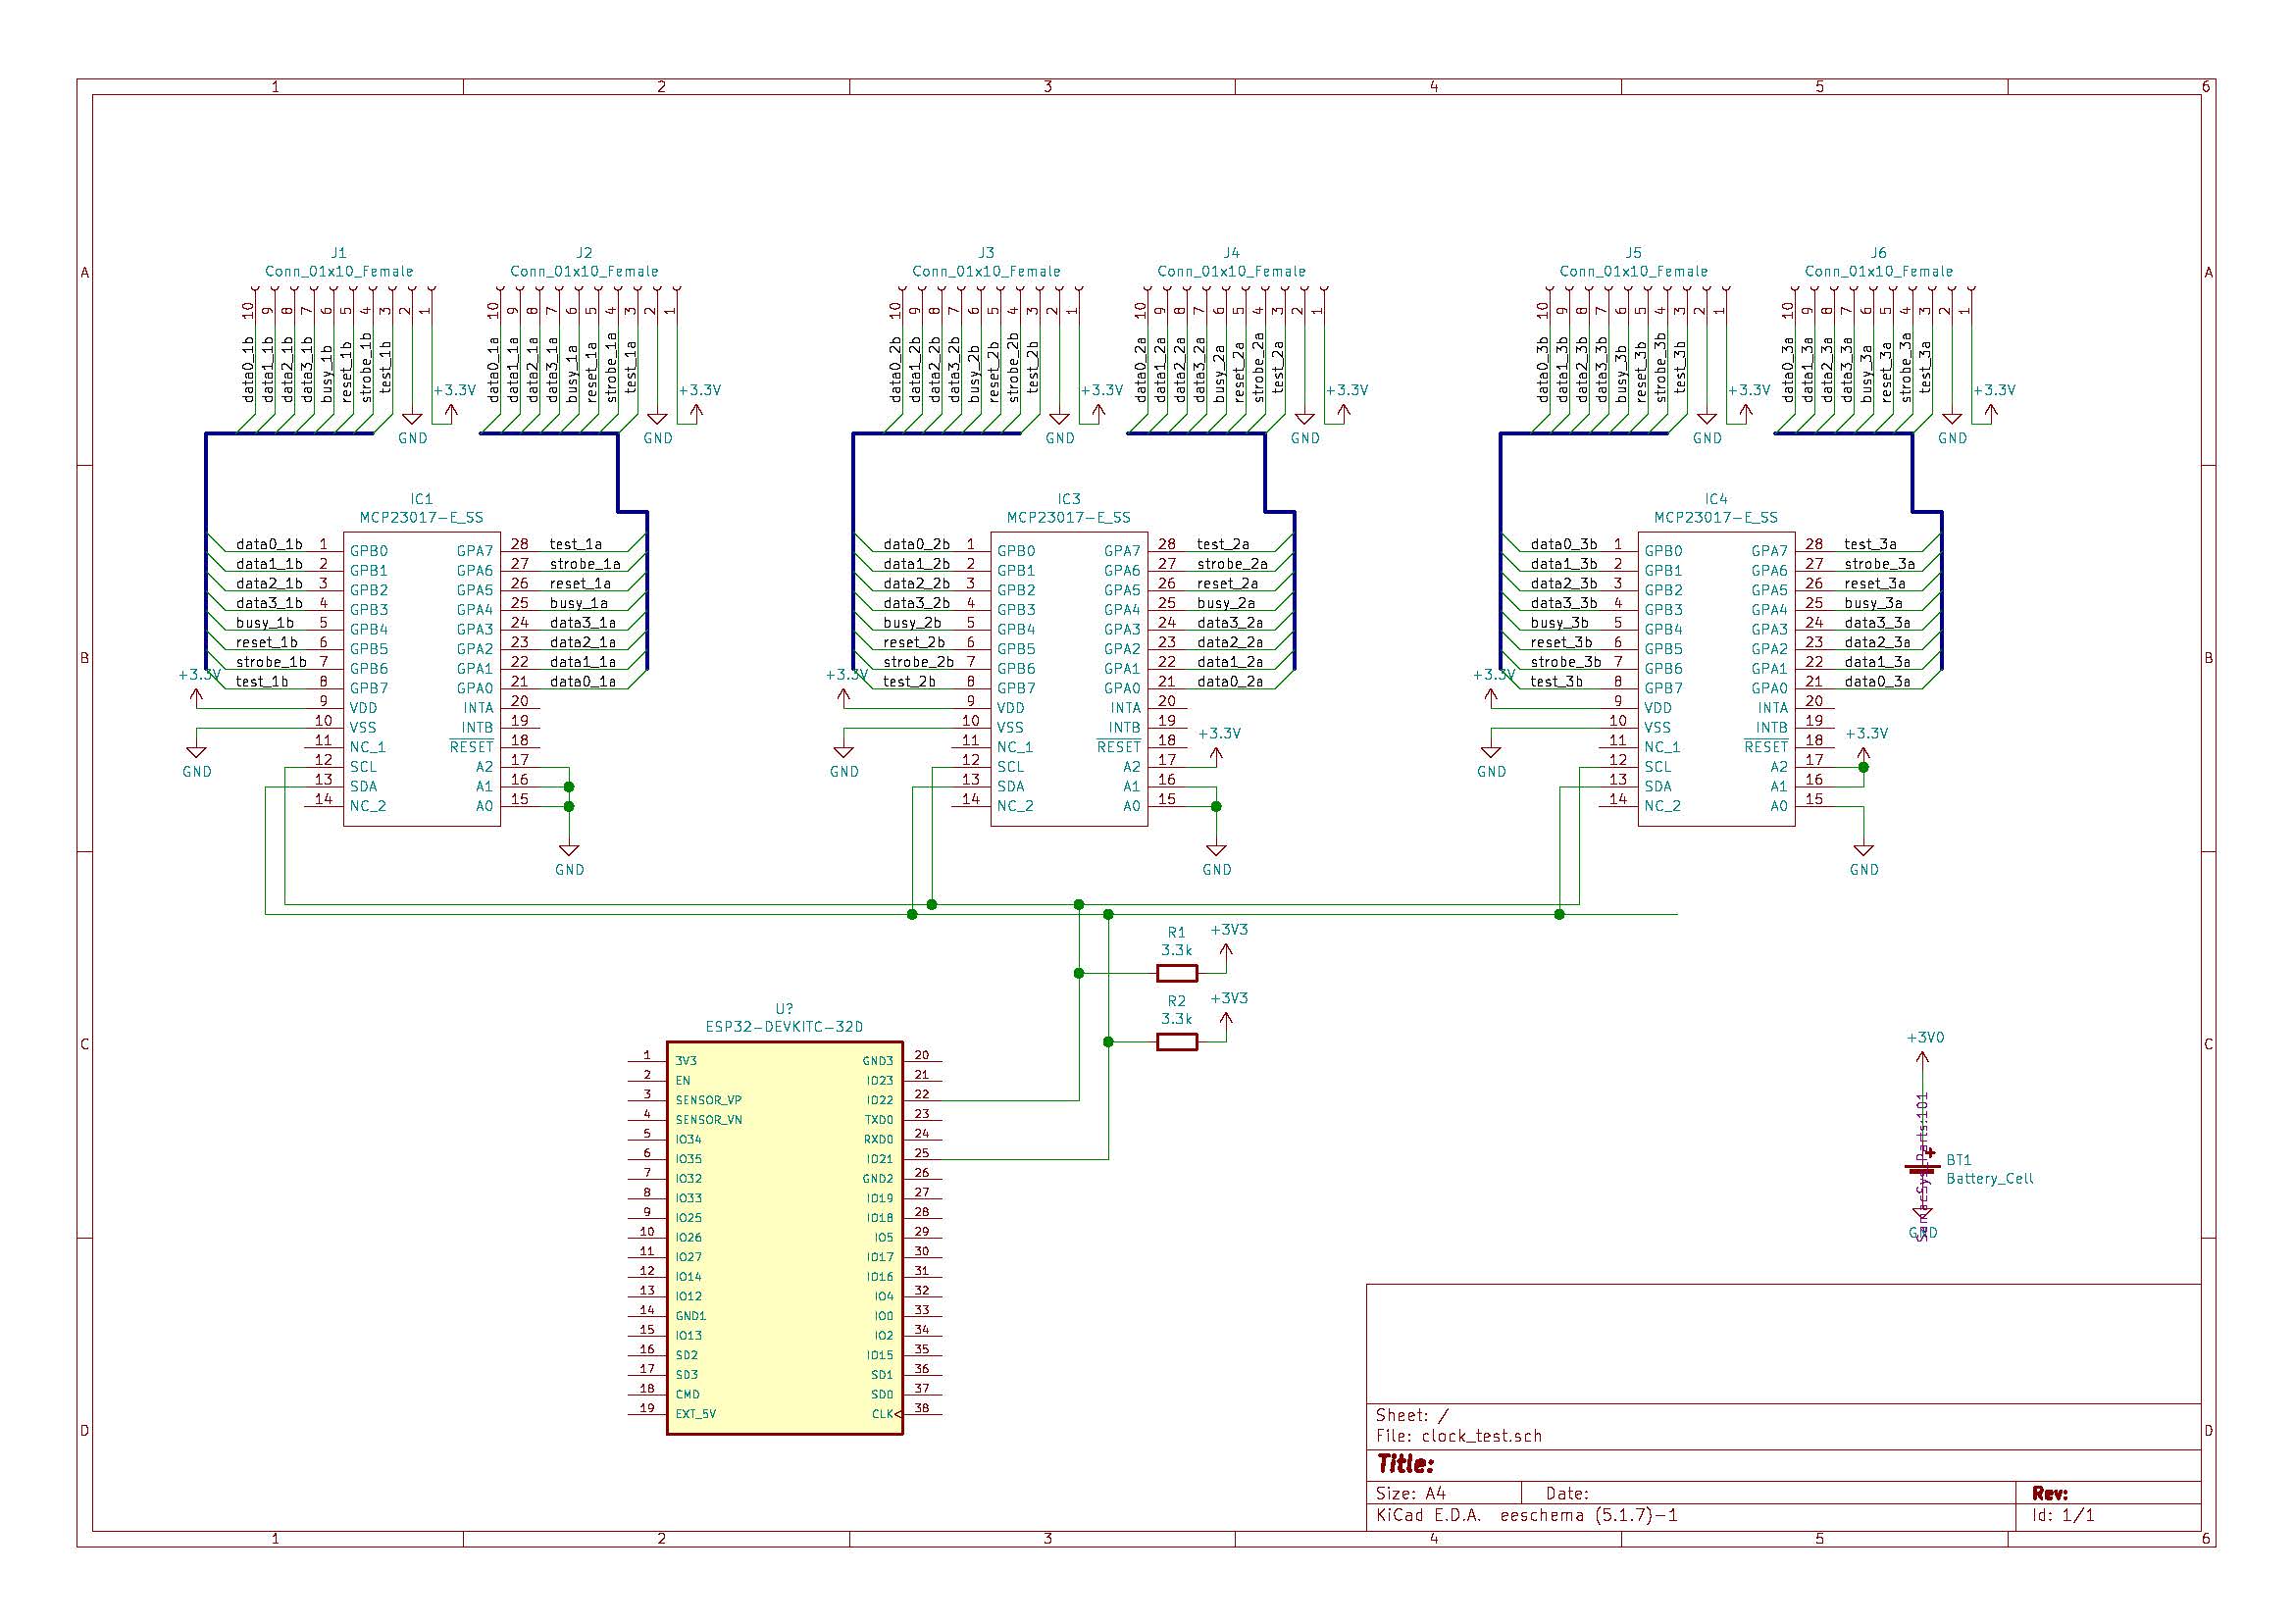Image resolution: width=2294 pixels, height=1624 pixels.
Task: Click the IC4 reference label
Action: [1715, 499]
